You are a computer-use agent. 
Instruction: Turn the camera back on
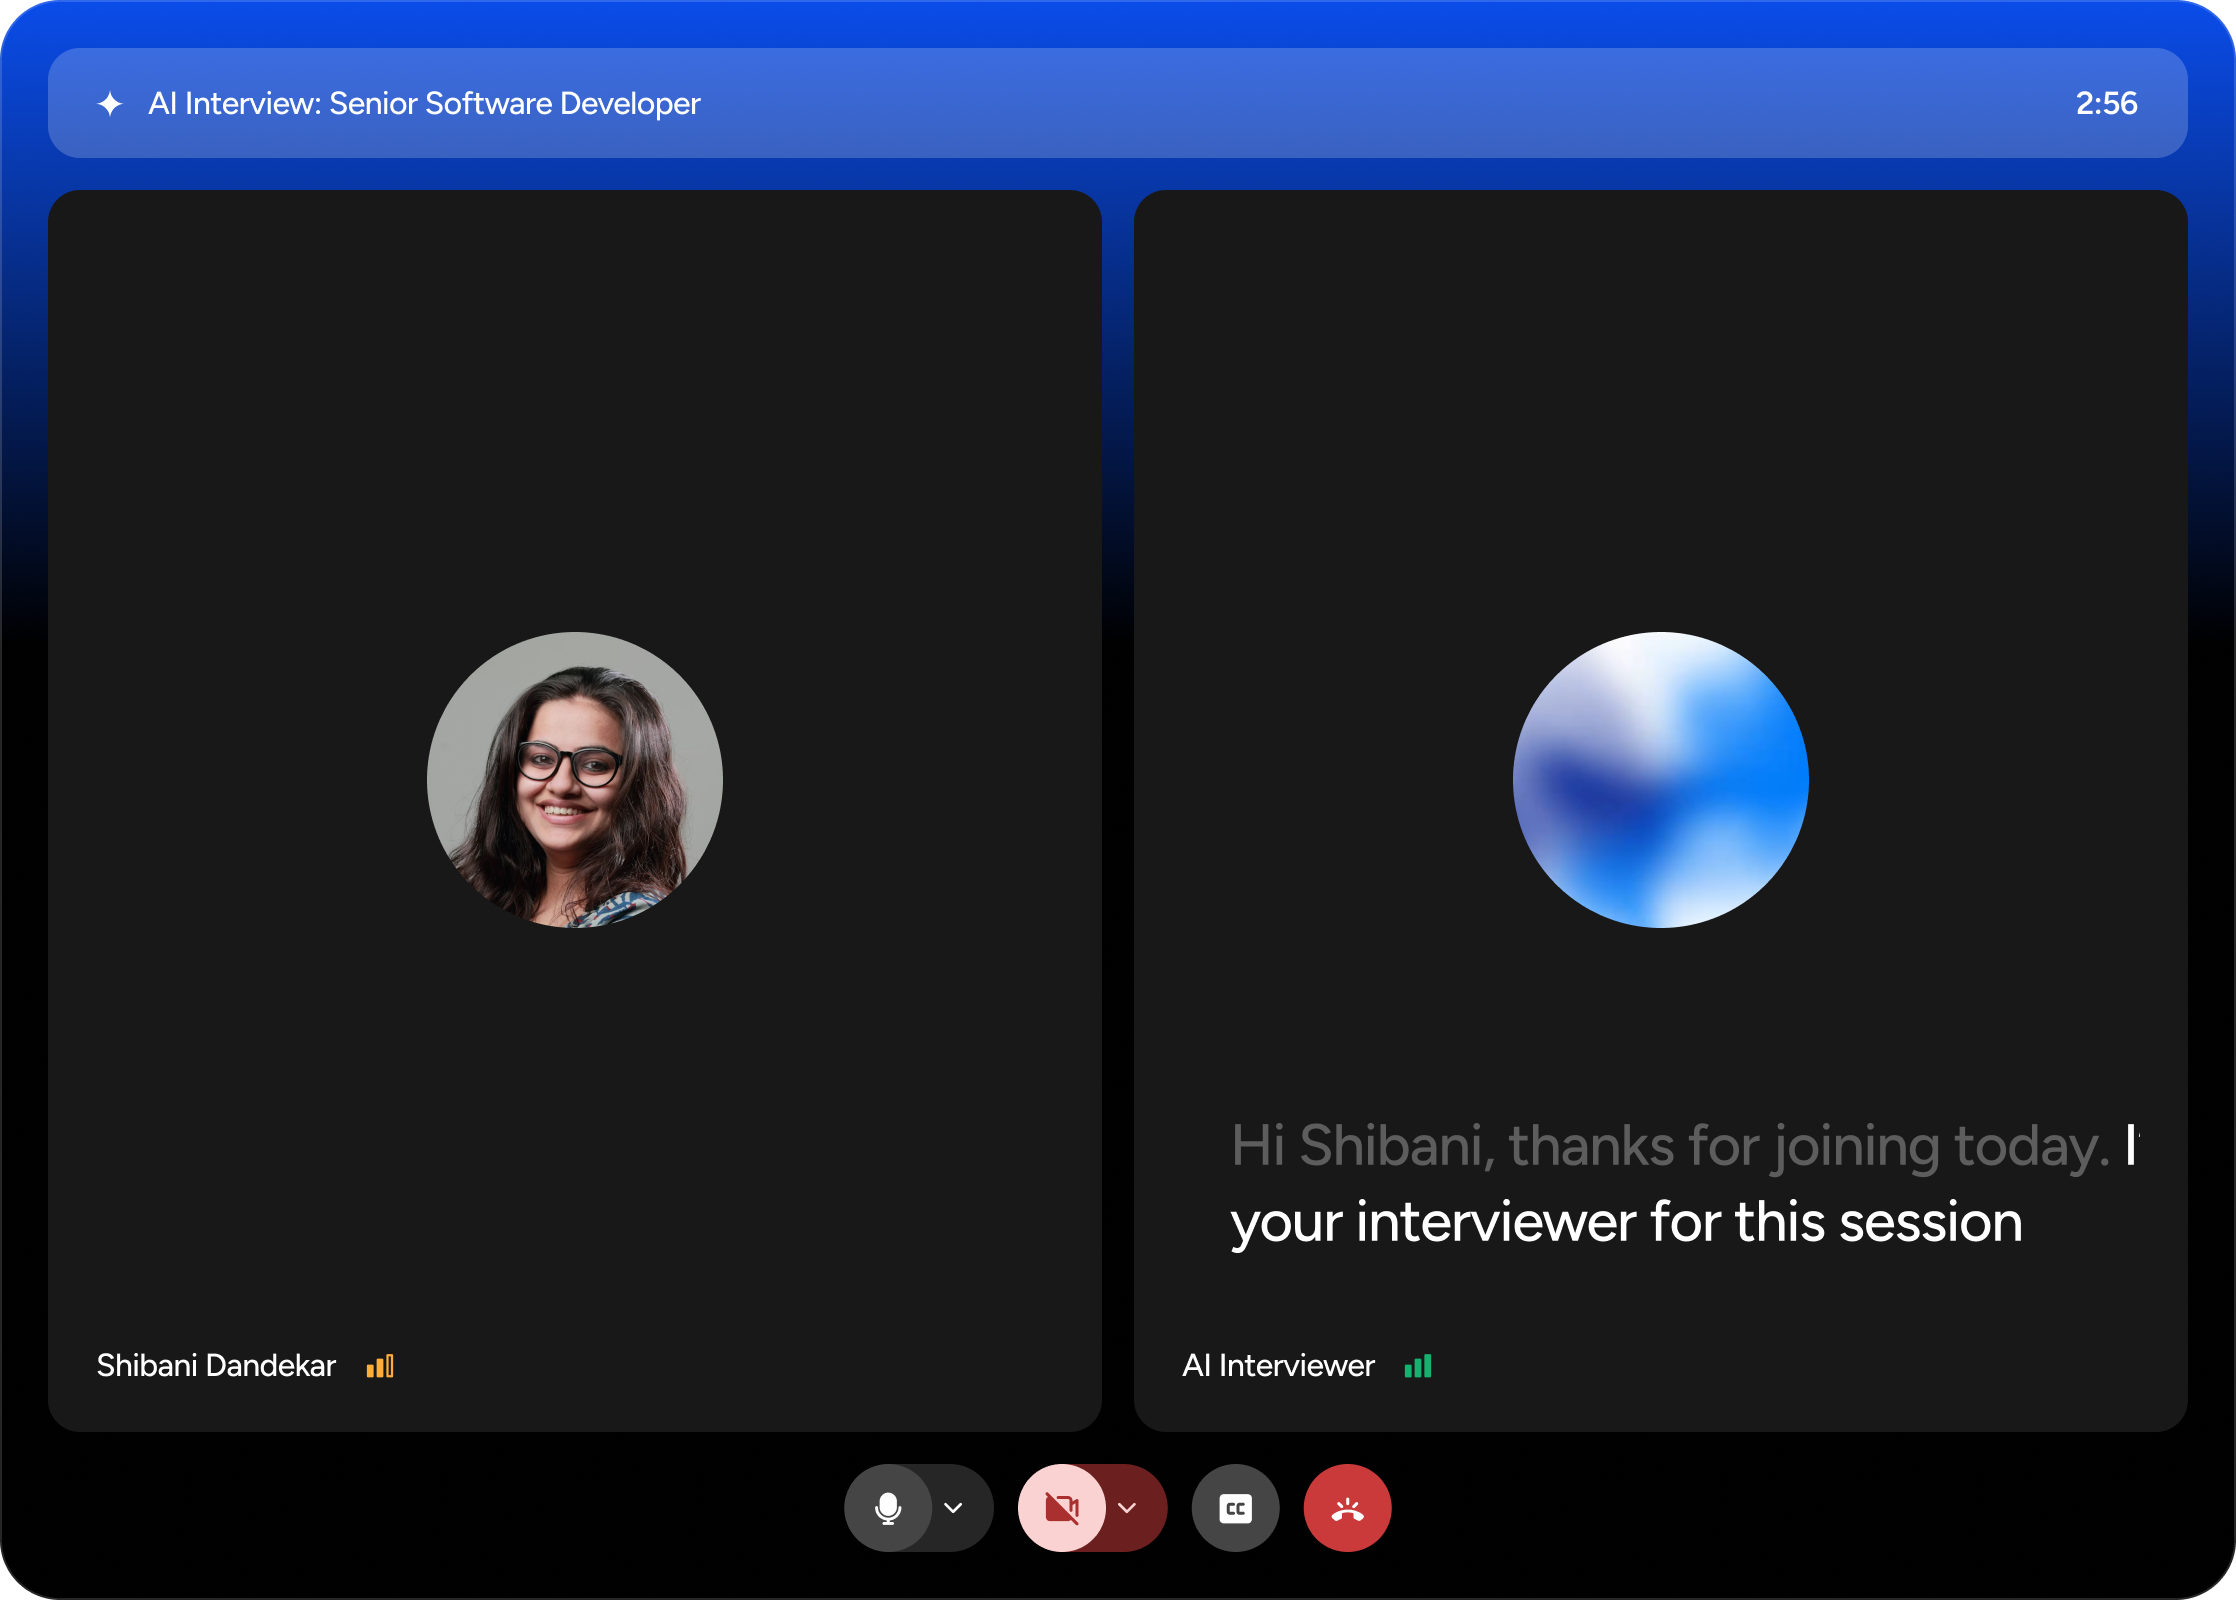[1061, 1508]
